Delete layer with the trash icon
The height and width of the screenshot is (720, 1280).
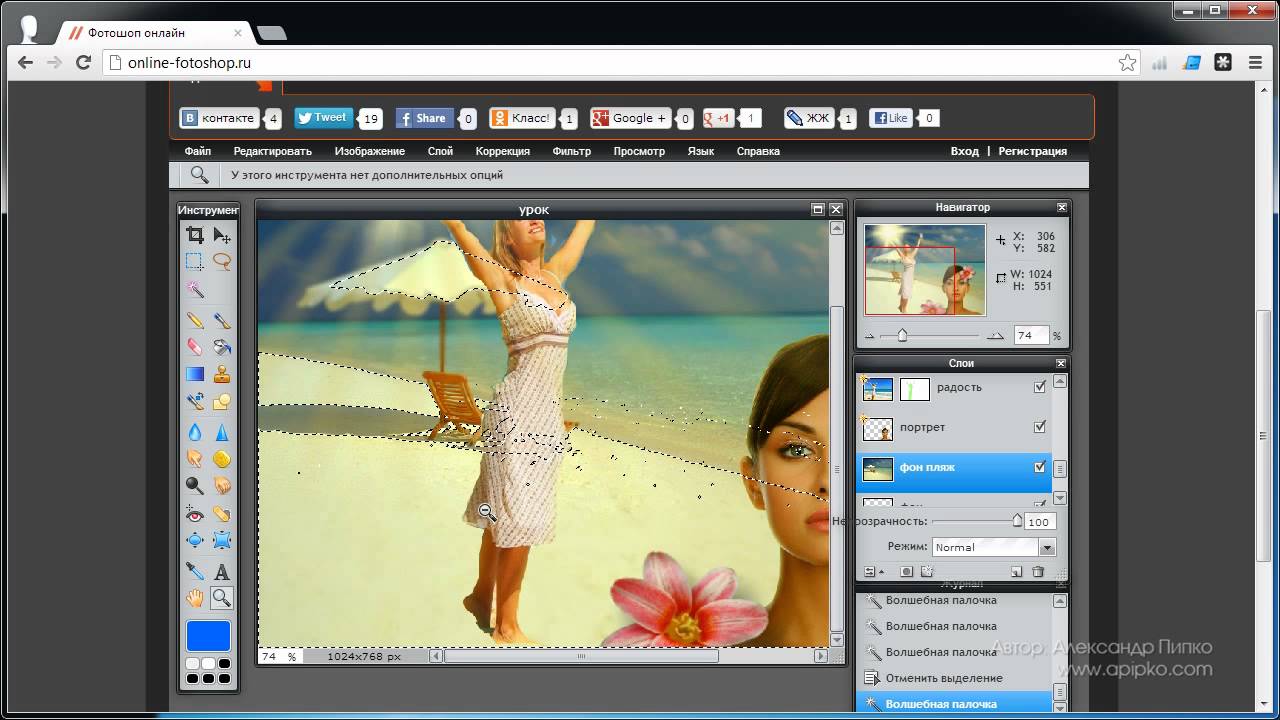(x=1038, y=572)
